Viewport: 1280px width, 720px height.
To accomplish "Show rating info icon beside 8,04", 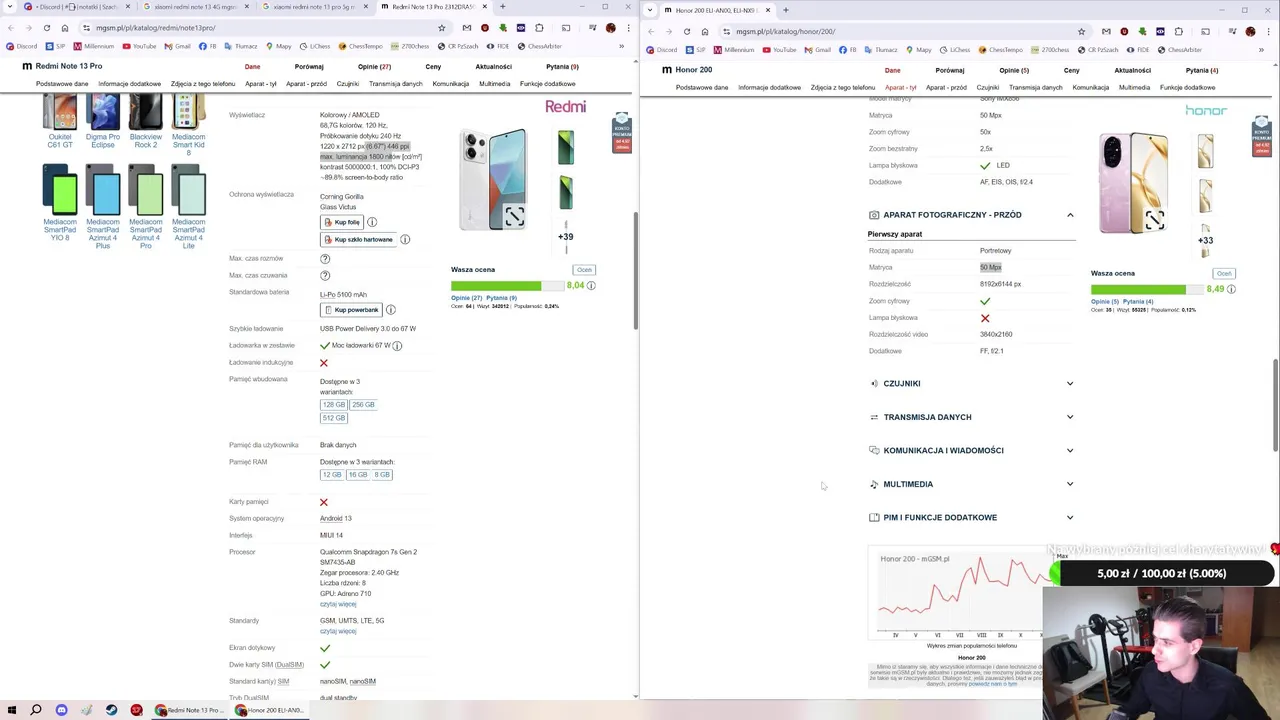I will pyautogui.click(x=591, y=286).
